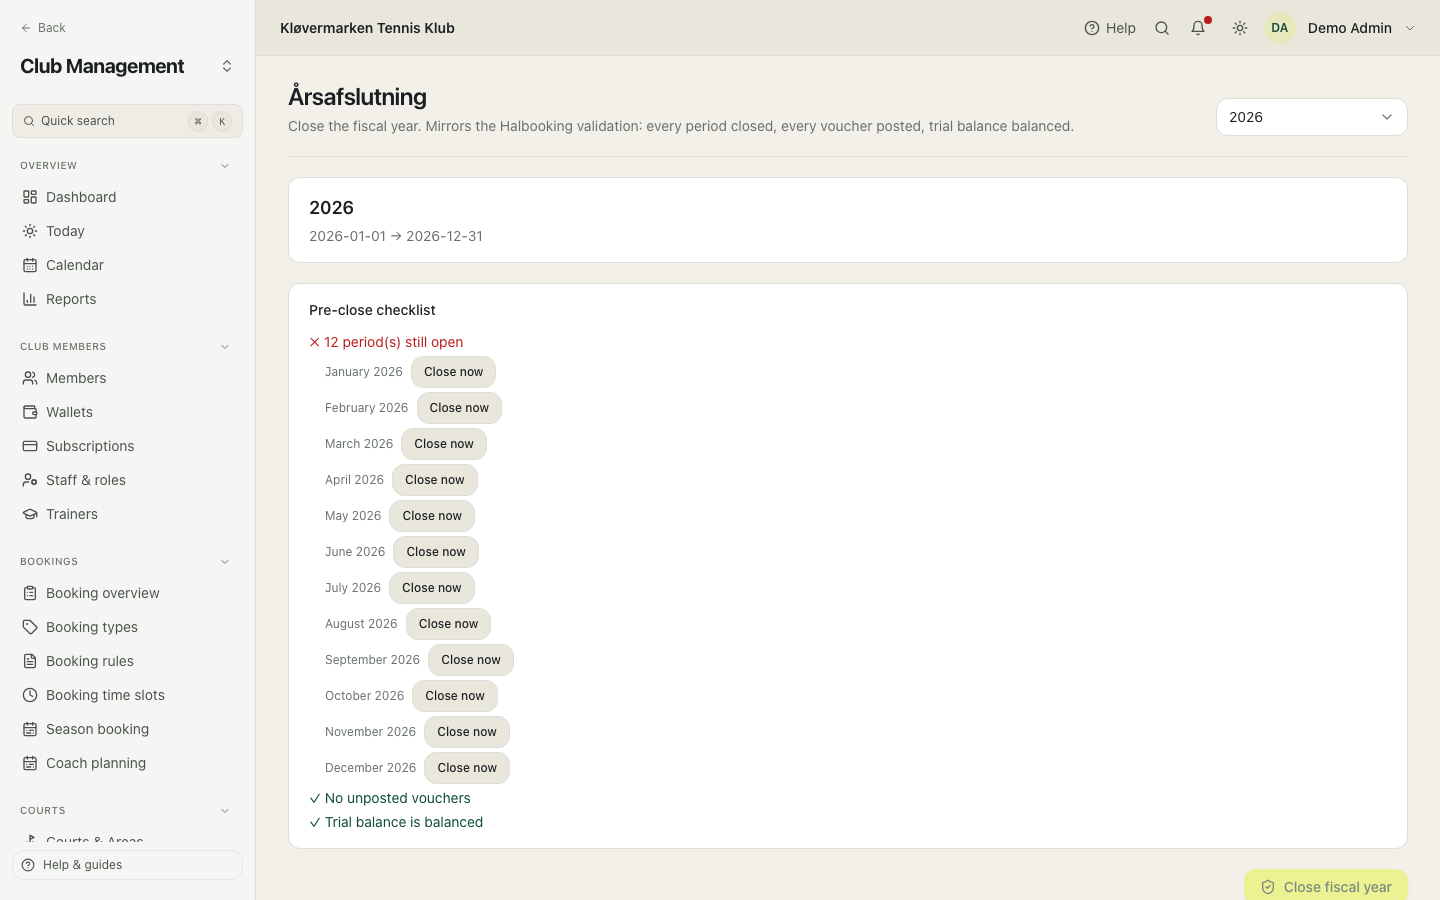Click the Wallets icon in sidebar
This screenshot has width=1440, height=900.
pyautogui.click(x=30, y=412)
